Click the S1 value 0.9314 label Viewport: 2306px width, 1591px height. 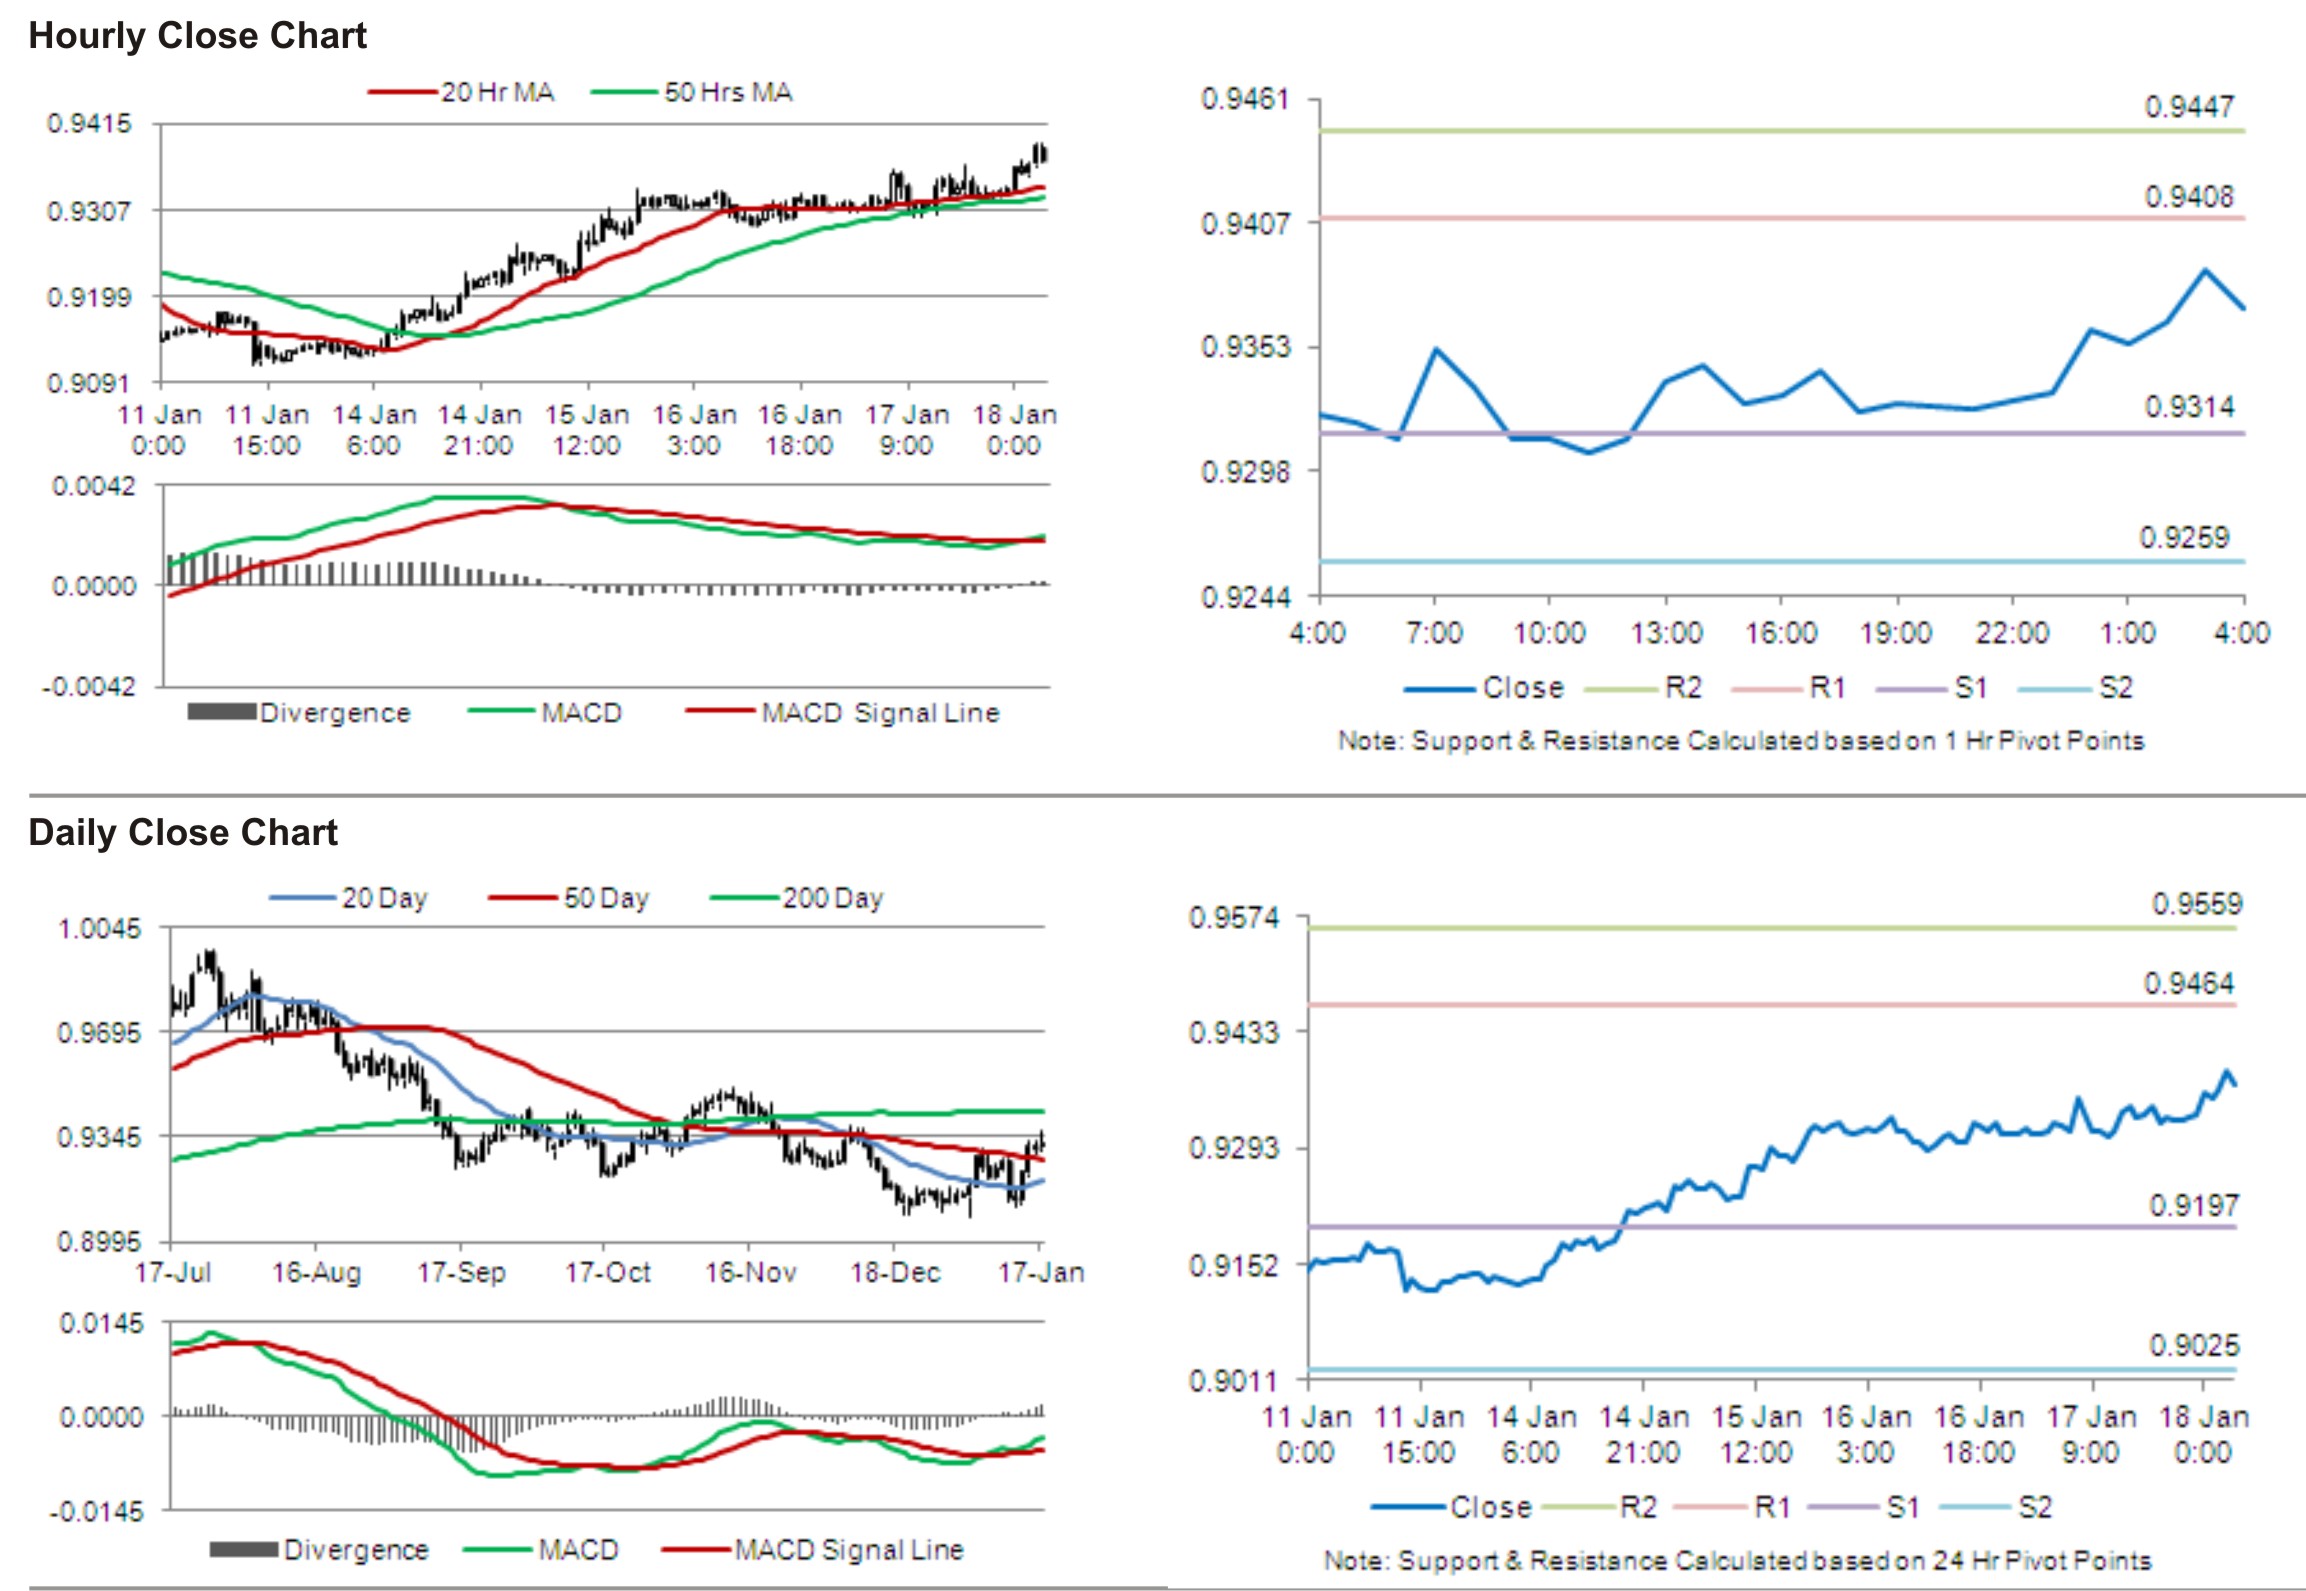(2189, 406)
